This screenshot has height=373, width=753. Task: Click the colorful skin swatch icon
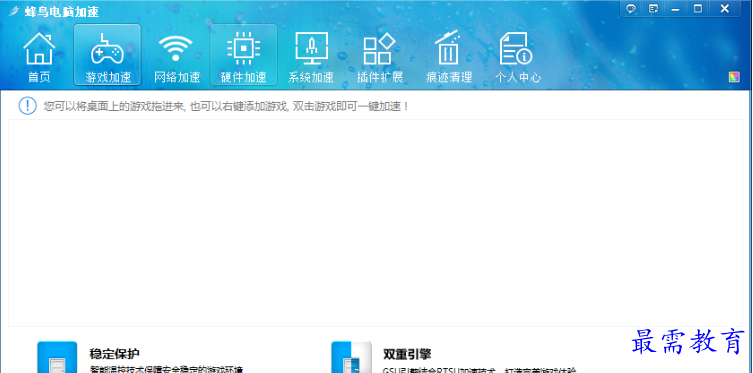click(x=734, y=77)
